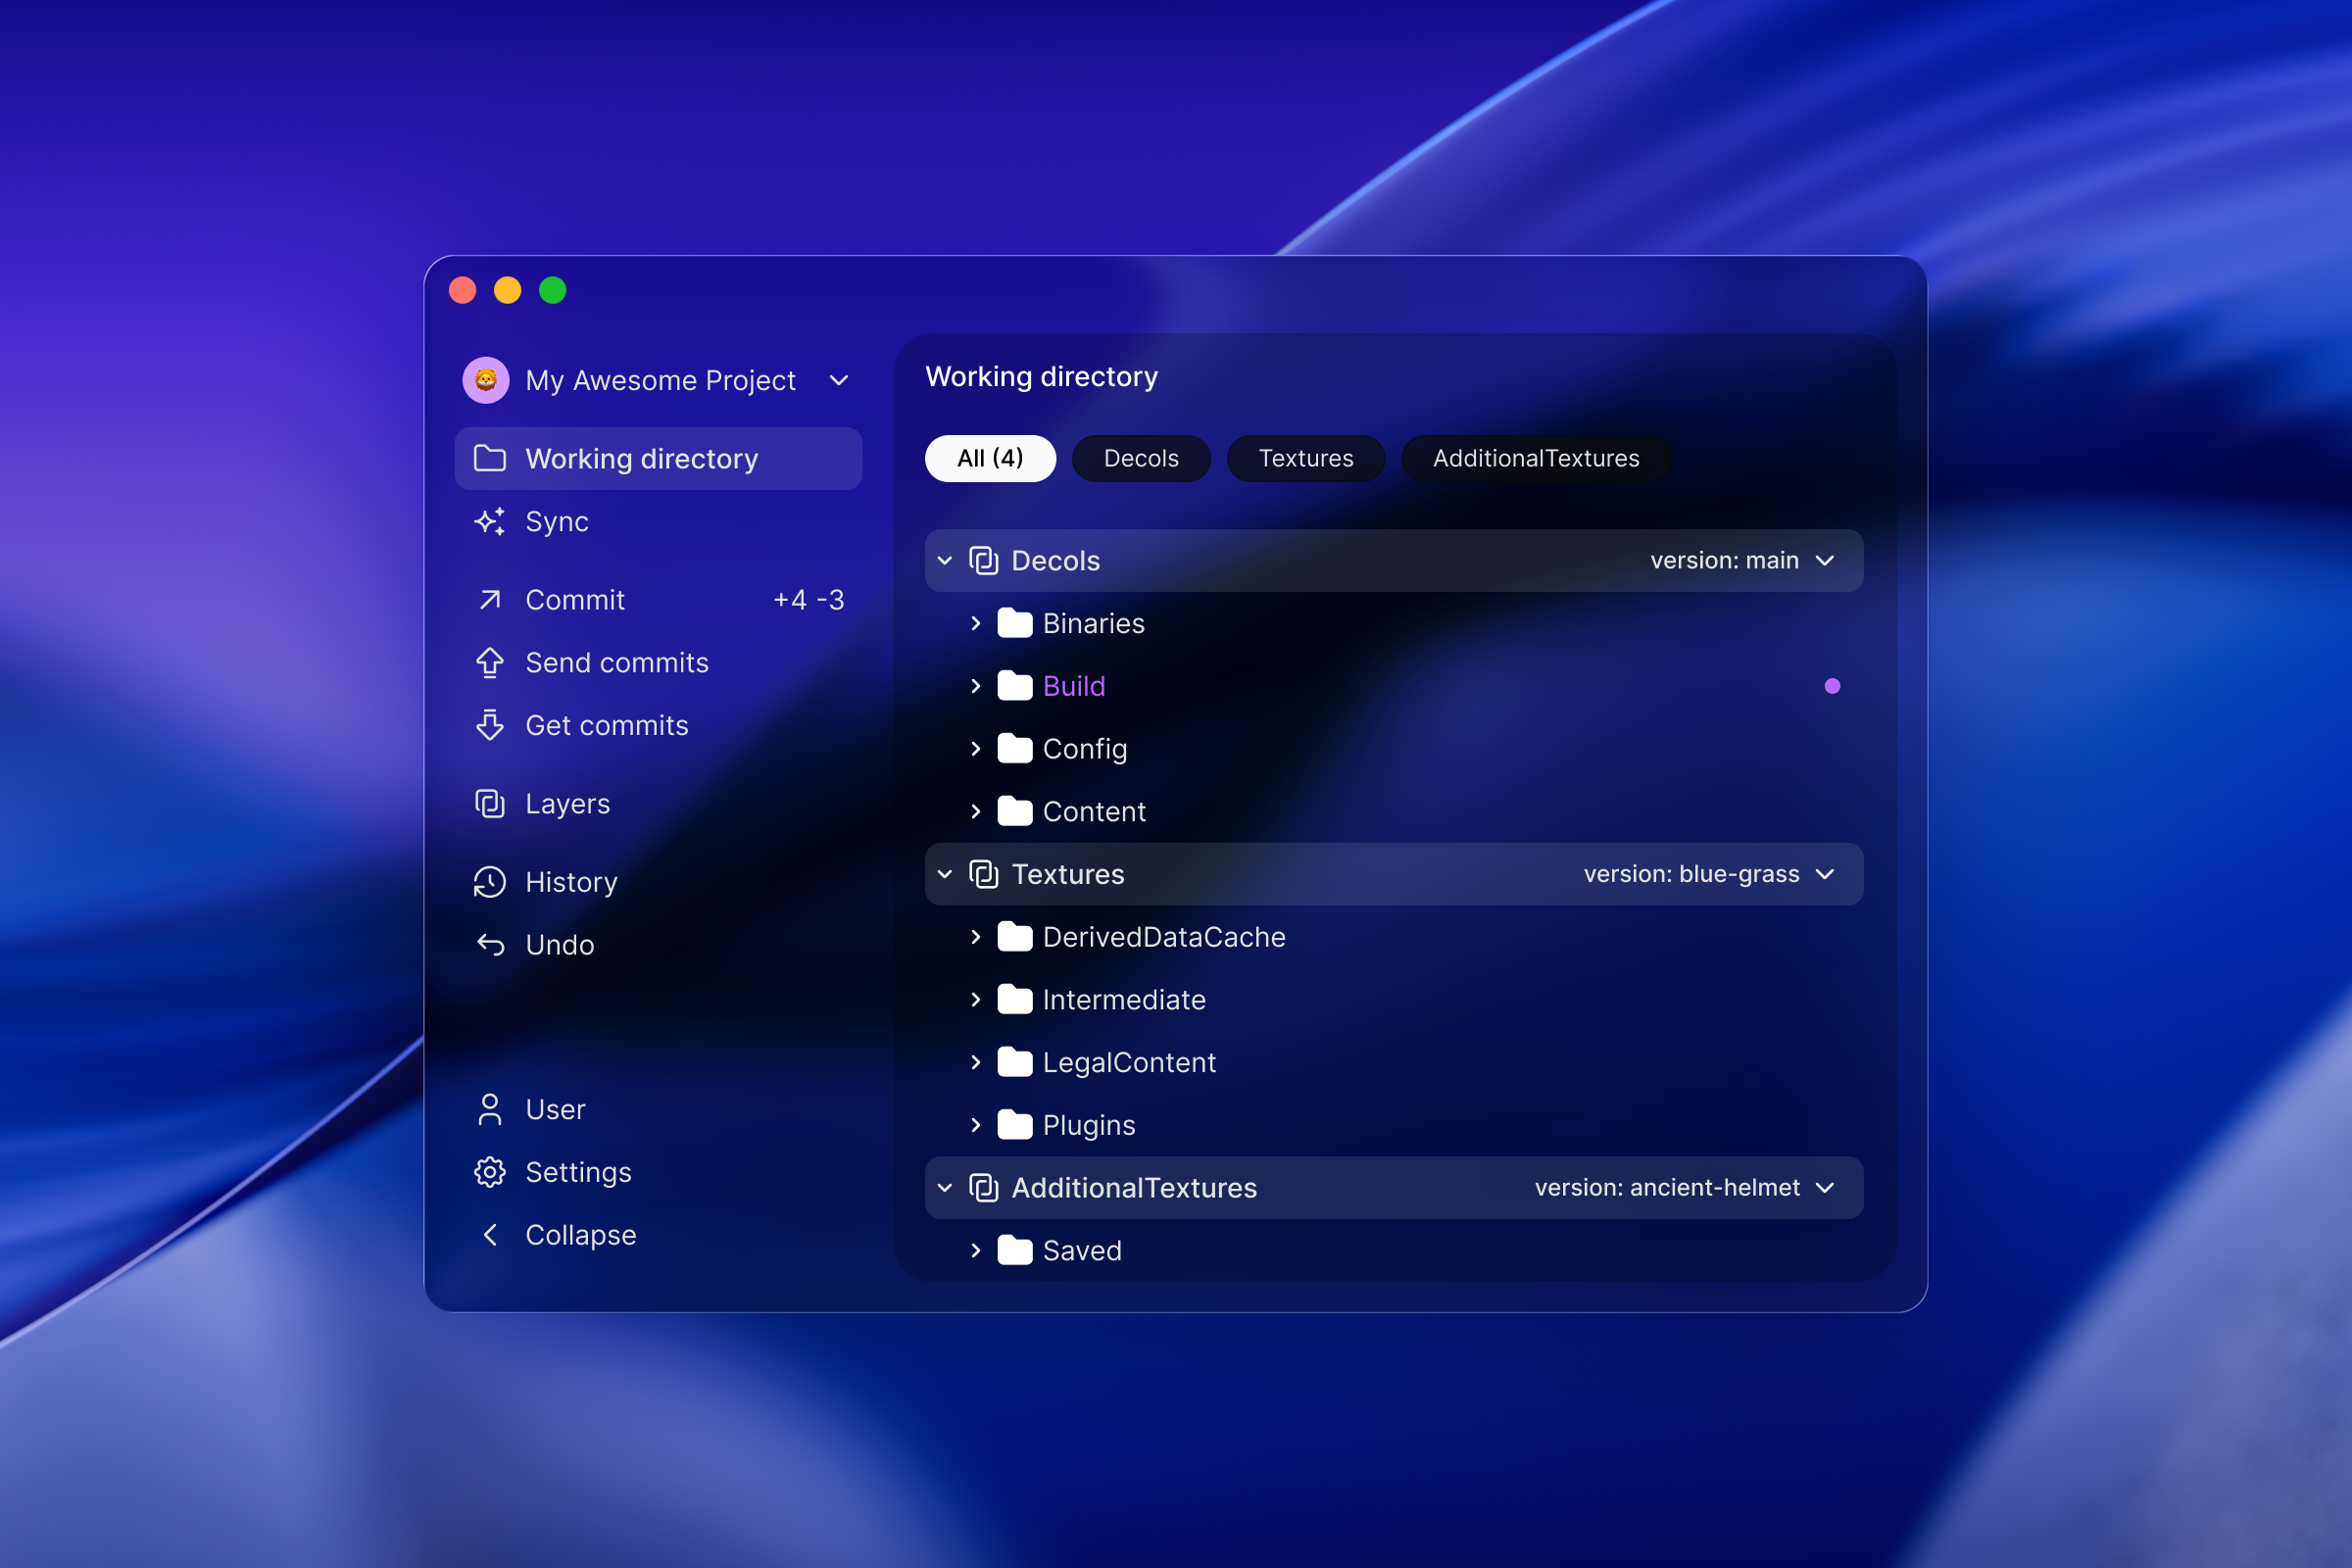This screenshot has width=2352, height=1568.
Task: Click the Get commits download icon
Action: (x=490, y=725)
